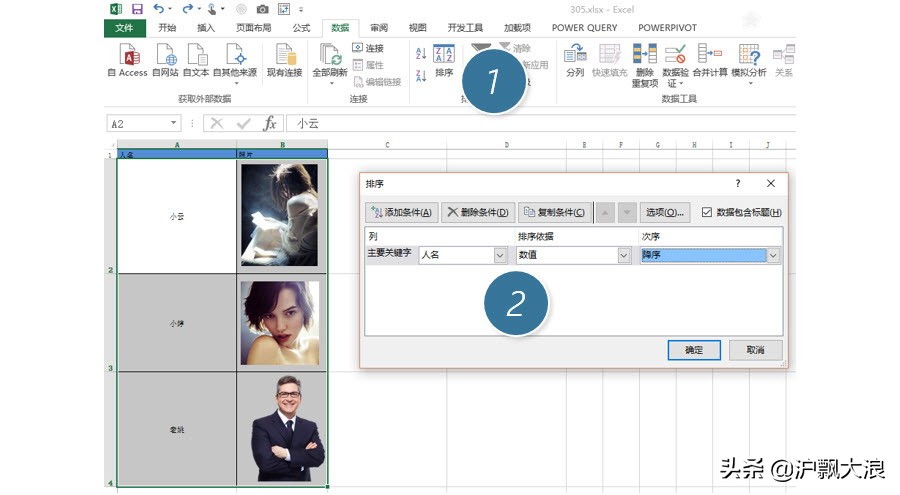This screenshot has width=900, height=495.
Task: Toggle 数据包含标题 checkbox
Action: point(707,212)
